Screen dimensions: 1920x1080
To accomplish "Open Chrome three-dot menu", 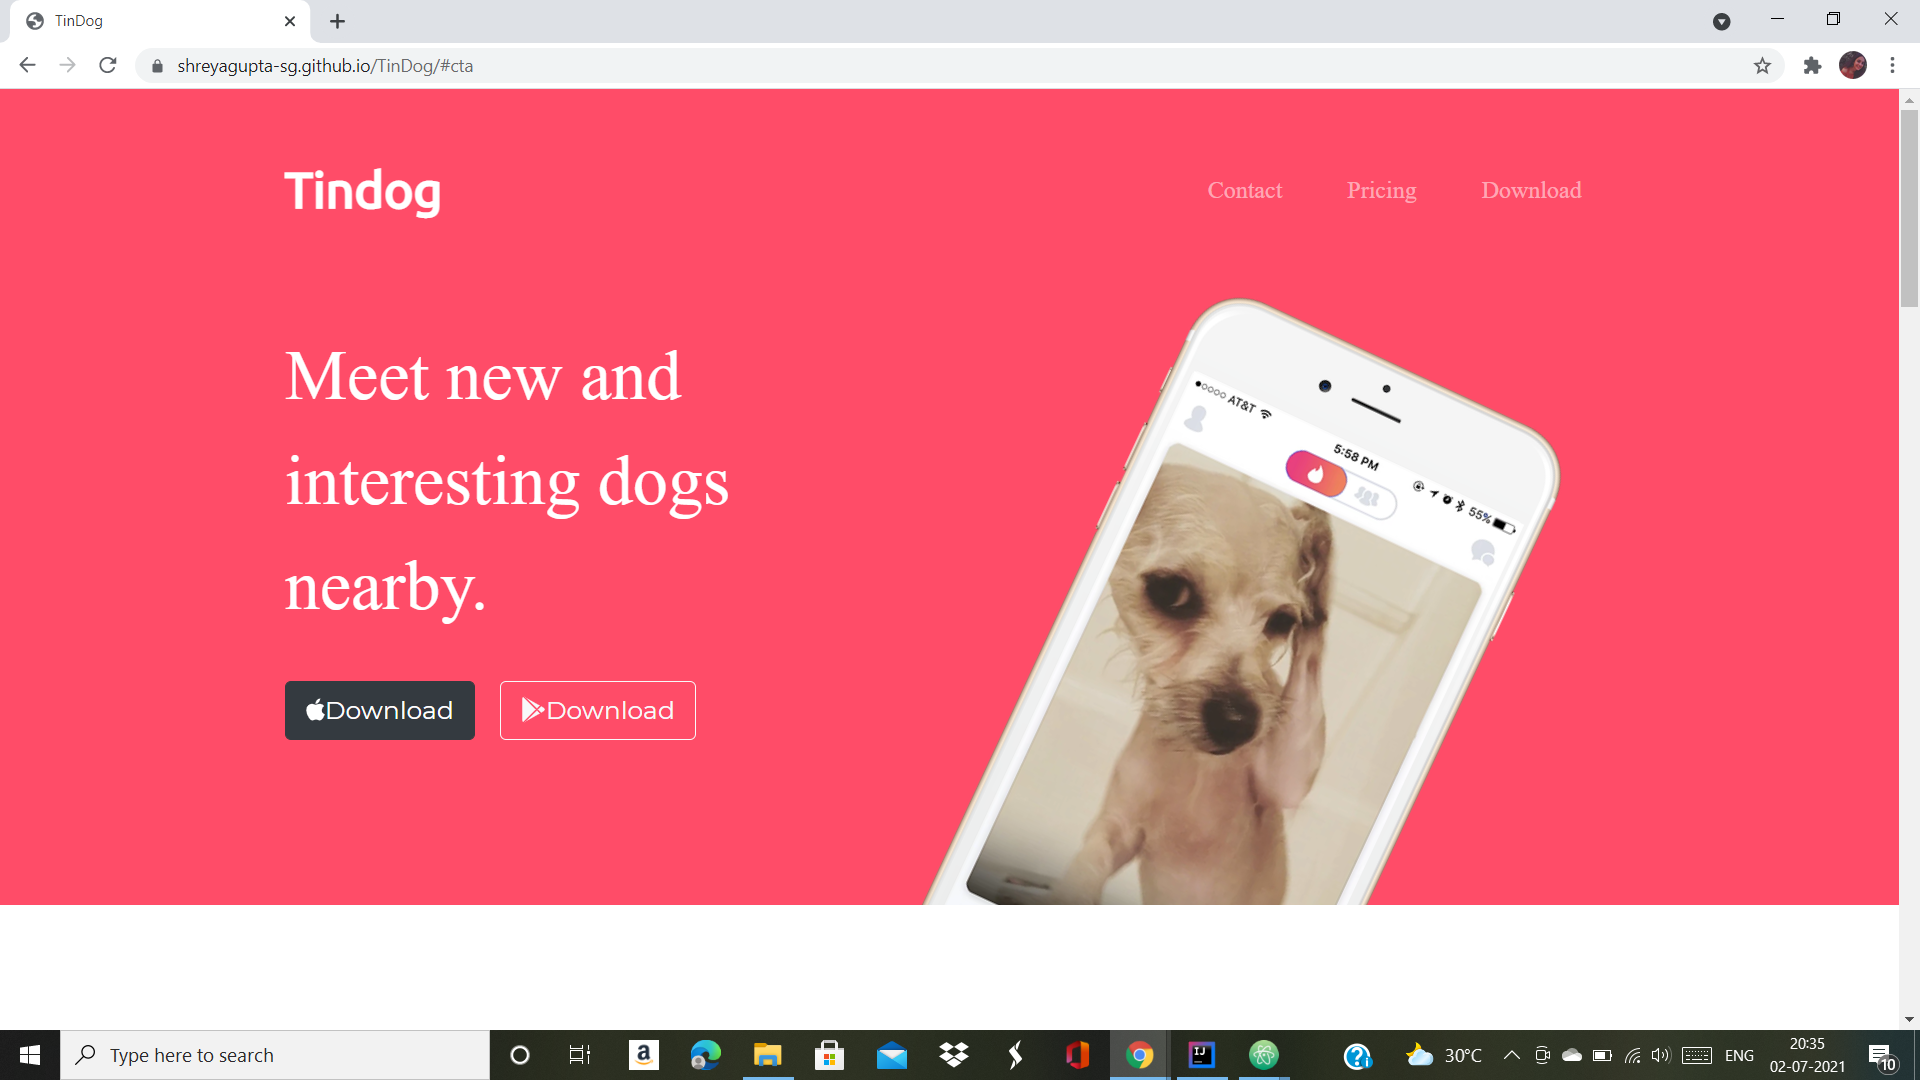I will [x=1892, y=66].
